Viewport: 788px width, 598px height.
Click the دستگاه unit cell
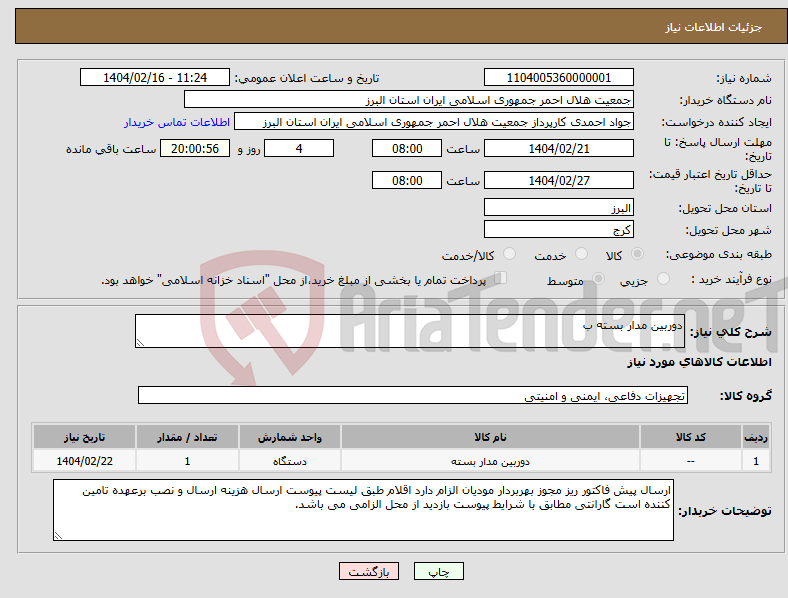point(289,461)
